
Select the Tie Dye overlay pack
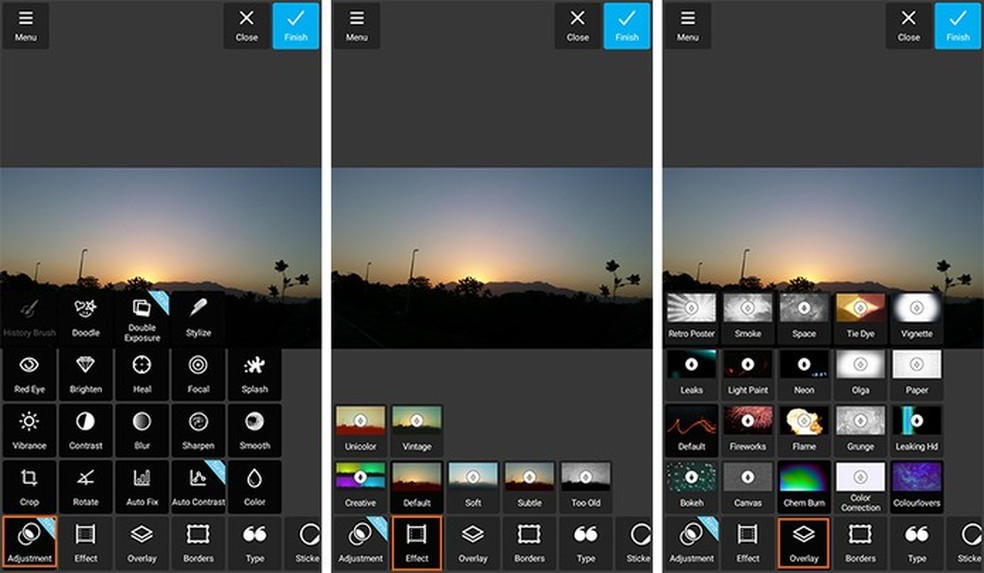point(860,318)
